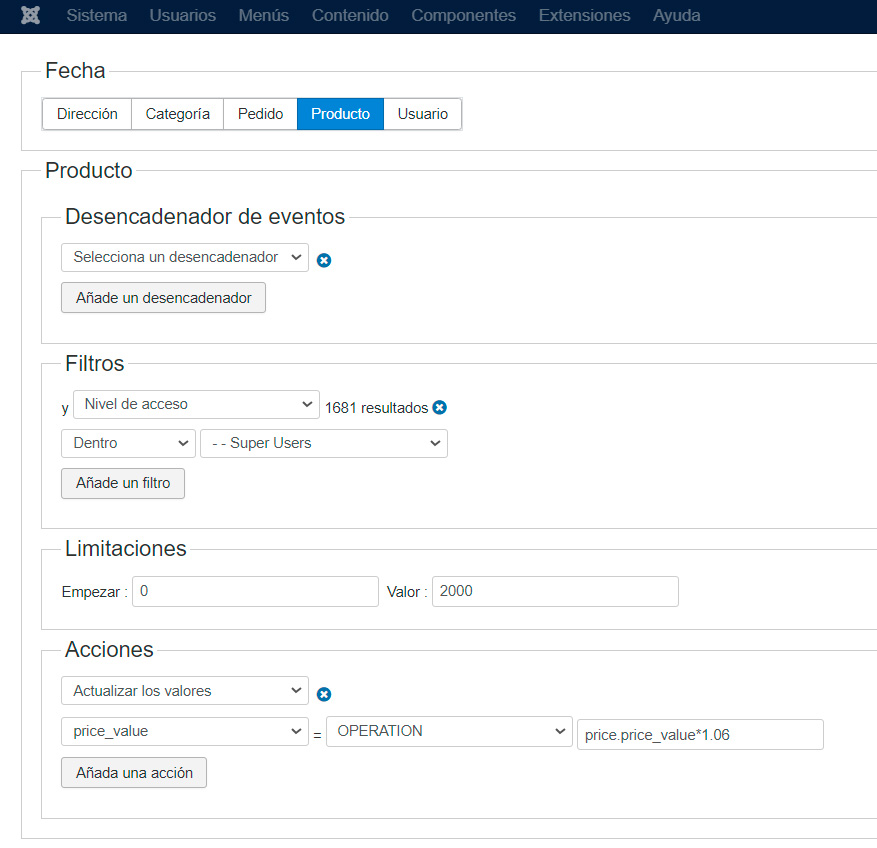Open the Componentes menu
Screen dimensions: 877x848
click(x=463, y=16)
